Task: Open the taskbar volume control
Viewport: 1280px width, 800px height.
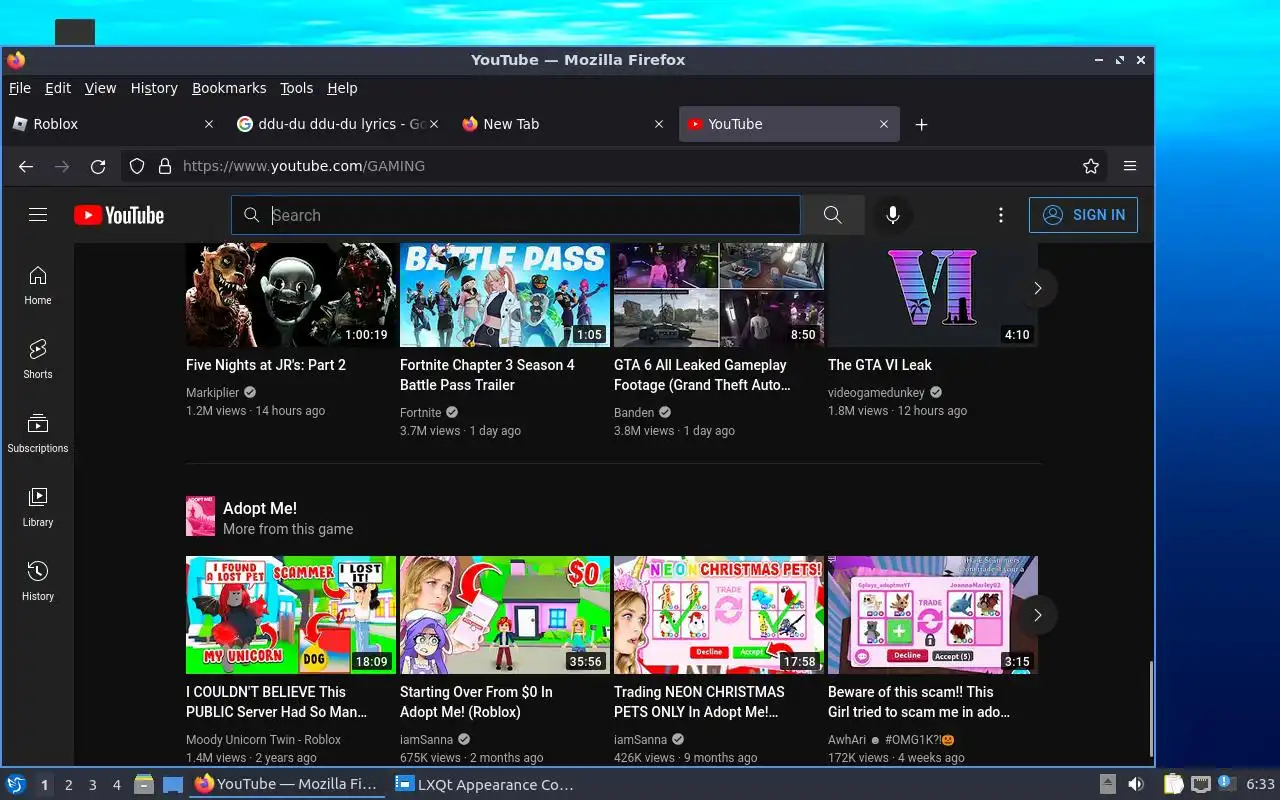Action: [1136, 784]
